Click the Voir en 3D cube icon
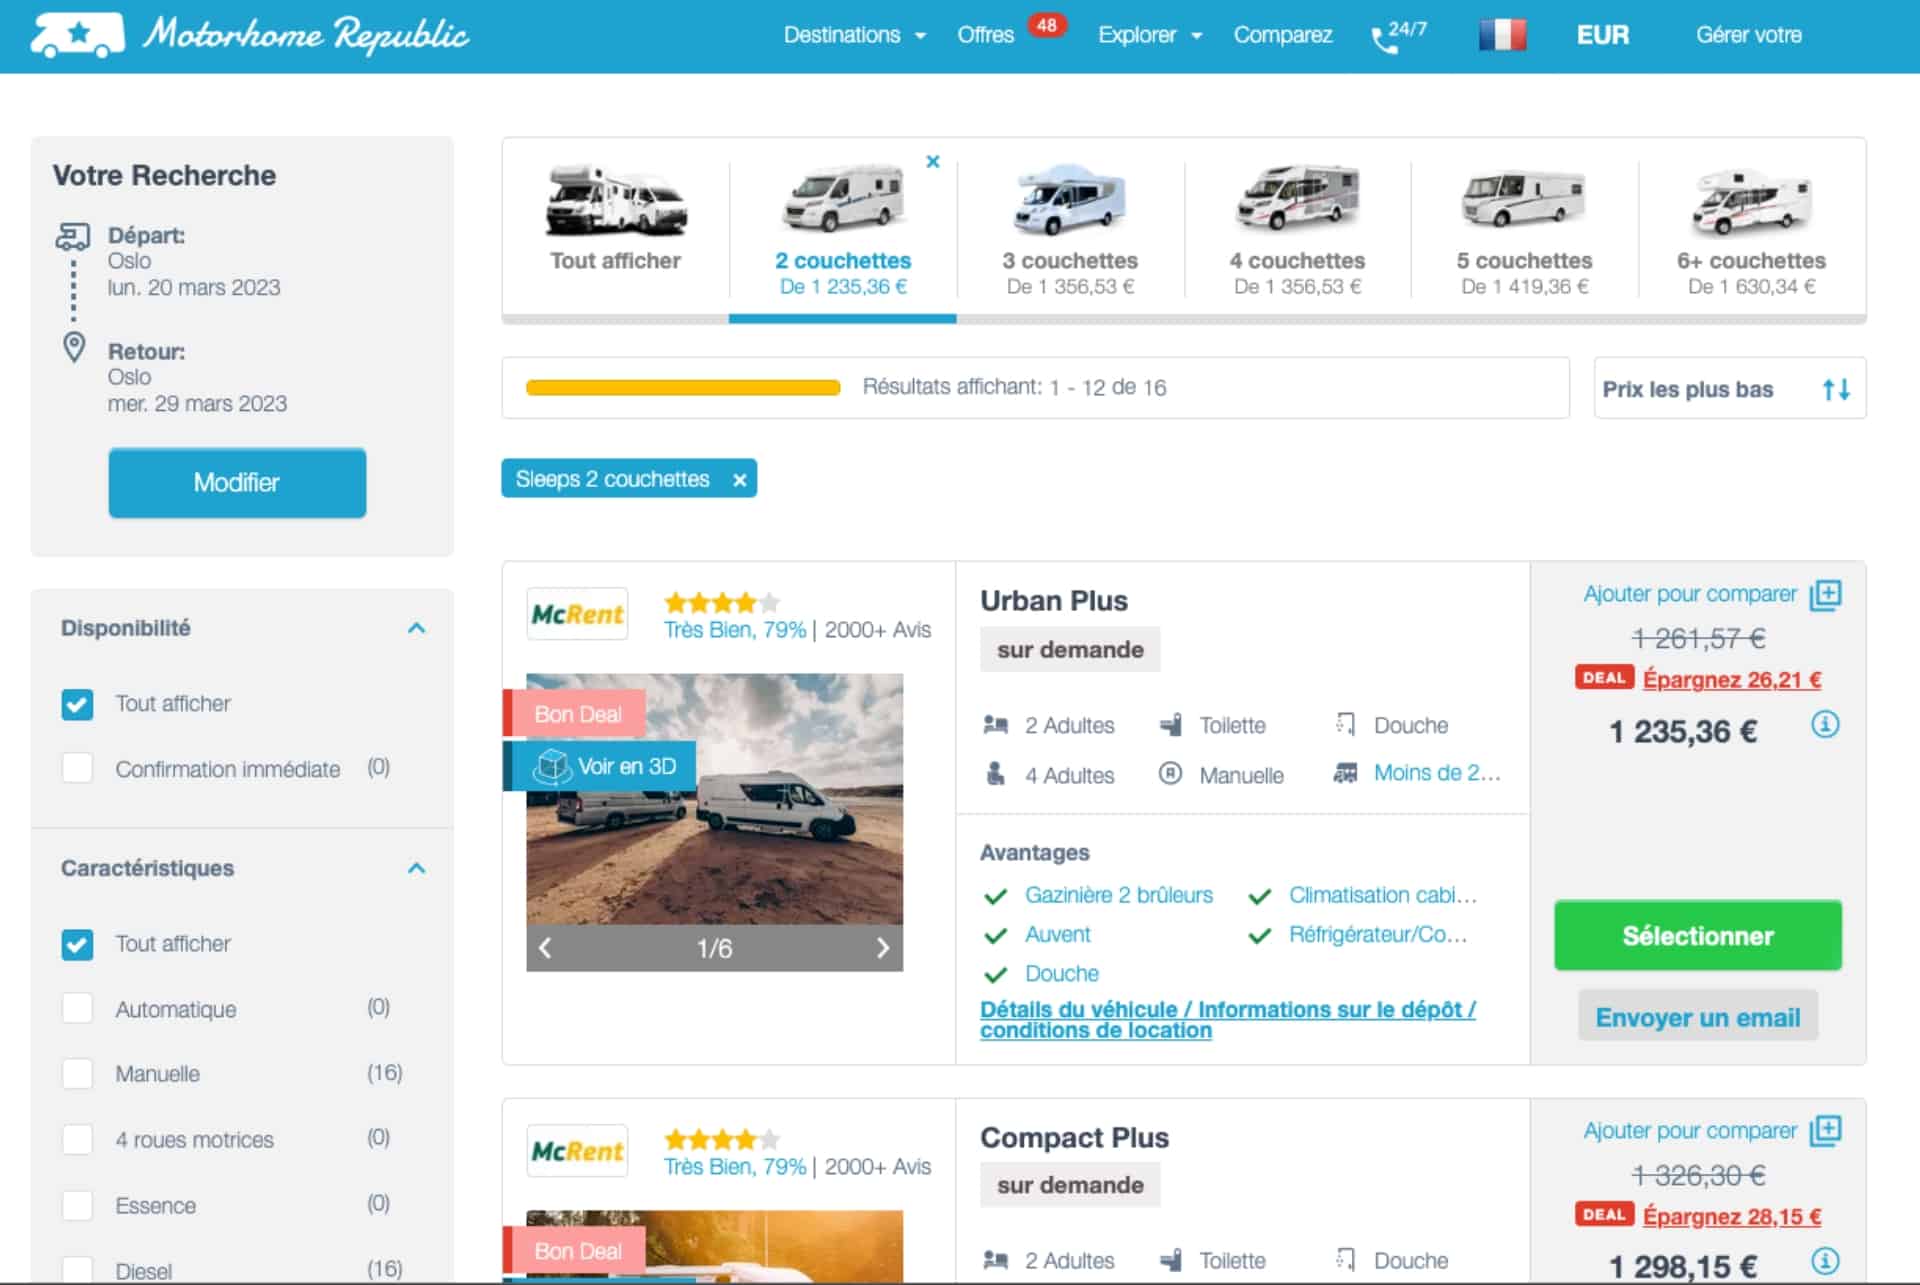Viewport: 1920px width, 1285px height. 551,767
